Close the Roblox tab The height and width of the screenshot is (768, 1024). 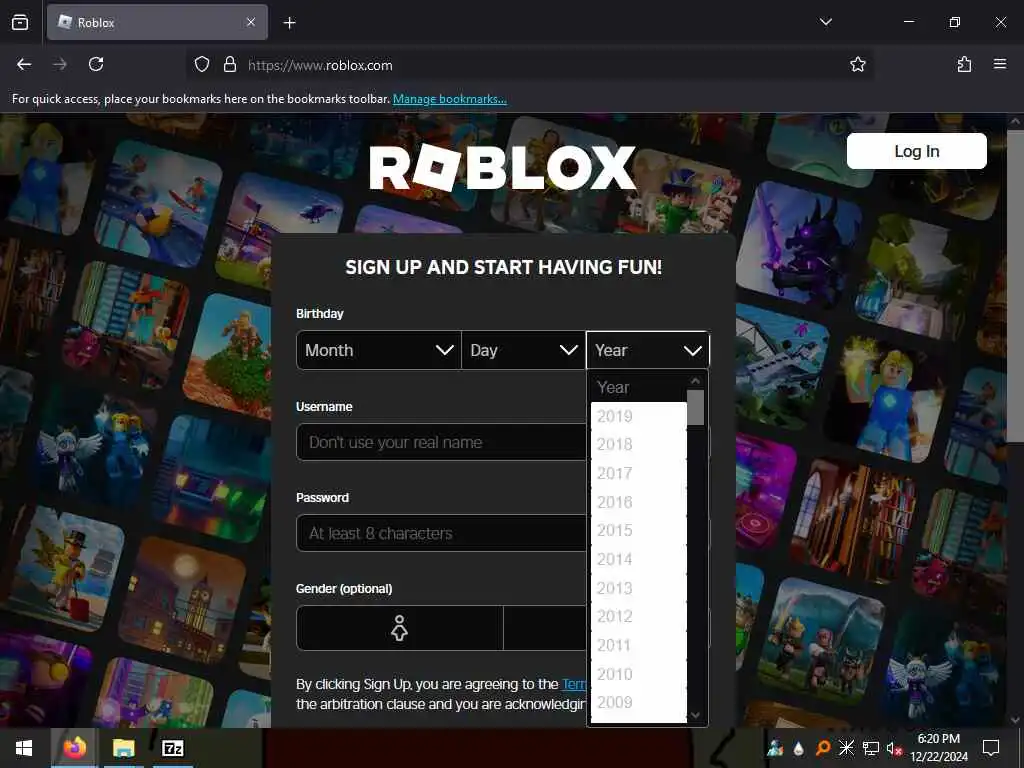coord(251,22)
